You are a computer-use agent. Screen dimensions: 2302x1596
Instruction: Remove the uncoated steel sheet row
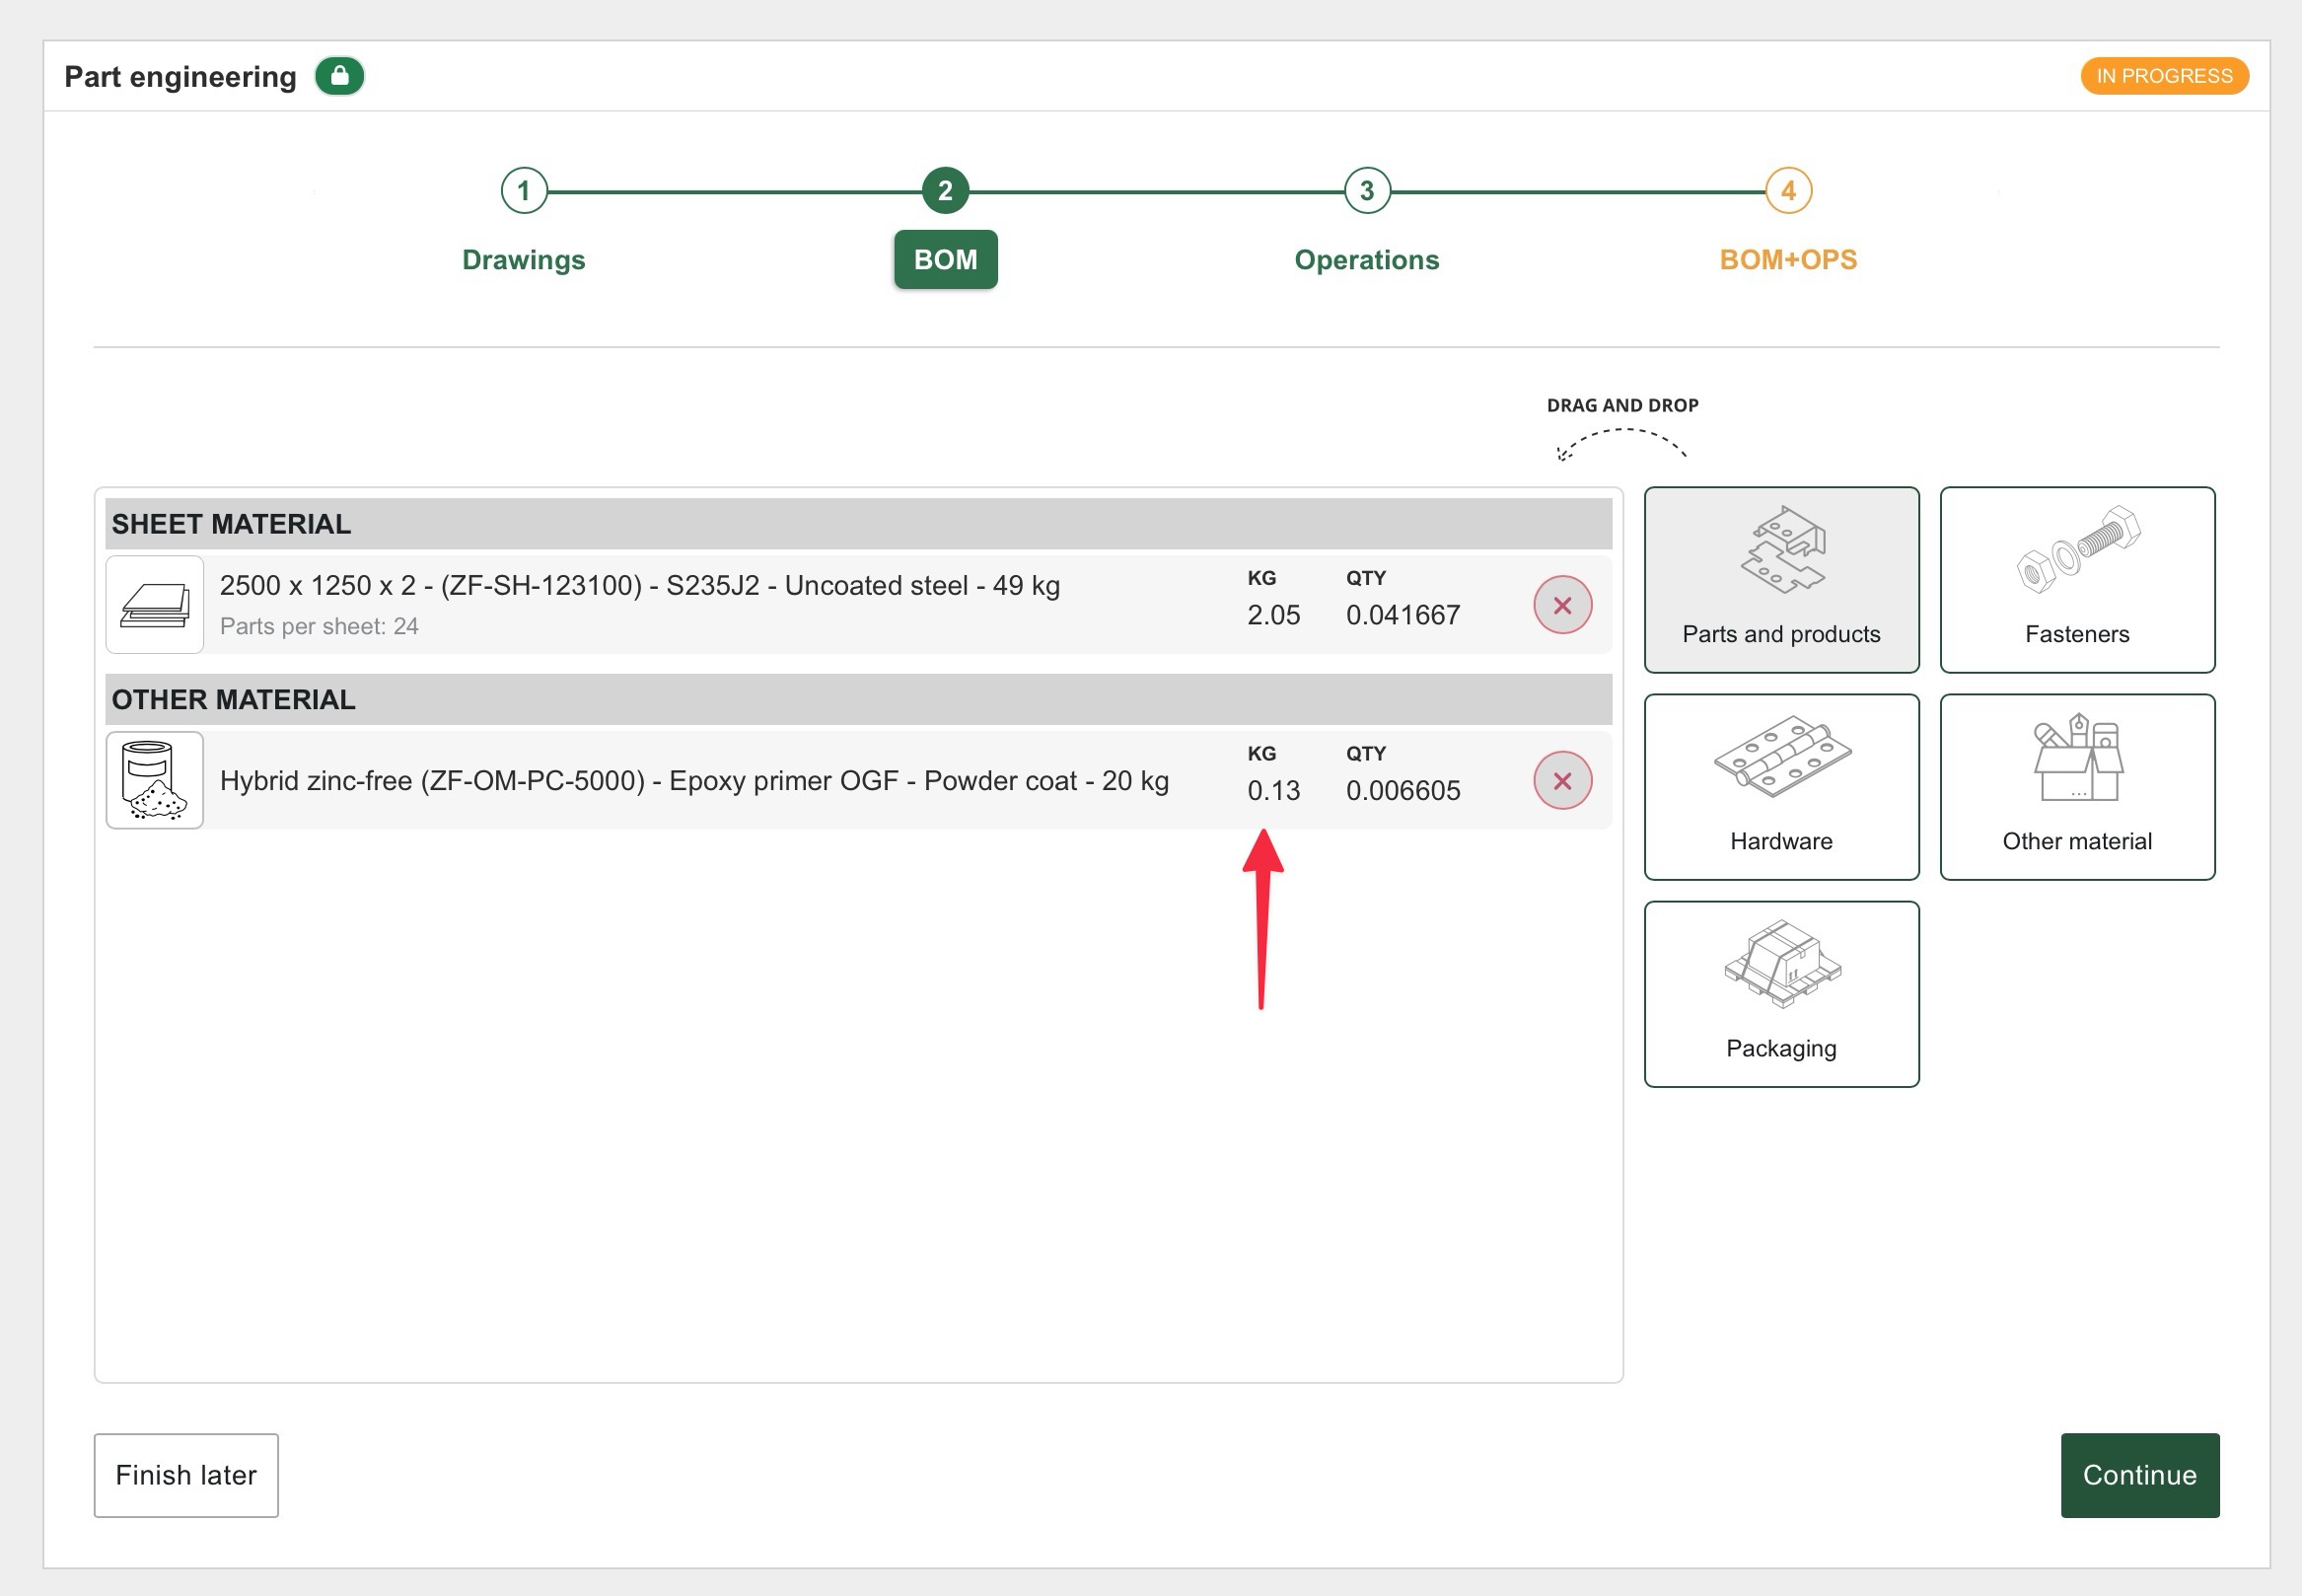pos(1562,604)
